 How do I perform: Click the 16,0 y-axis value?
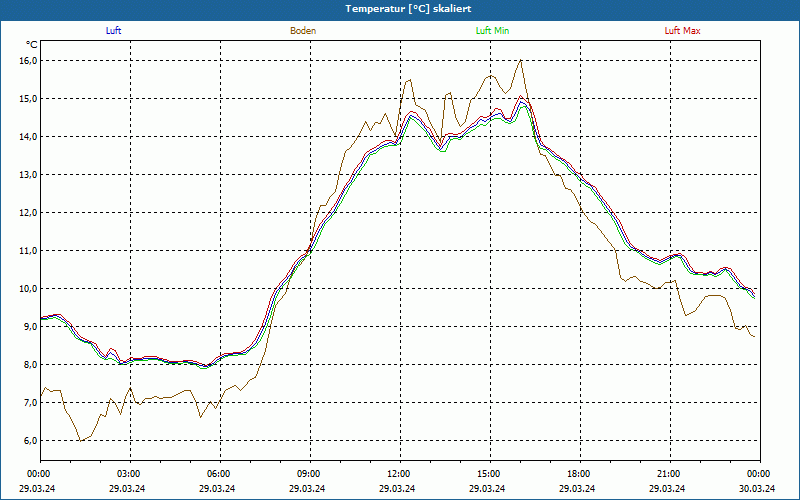pyautogui.click(x=29, y=61)
